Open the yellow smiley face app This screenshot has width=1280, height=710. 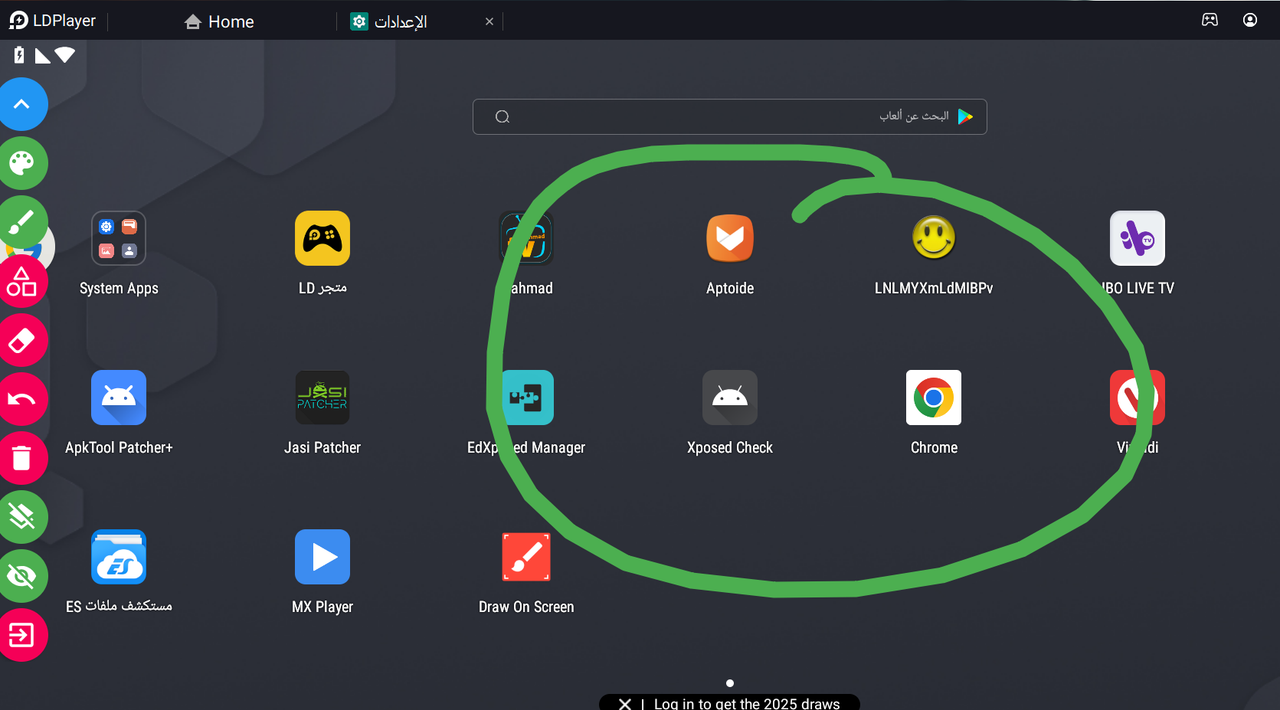pyautogui.click(x=934, y=238)
